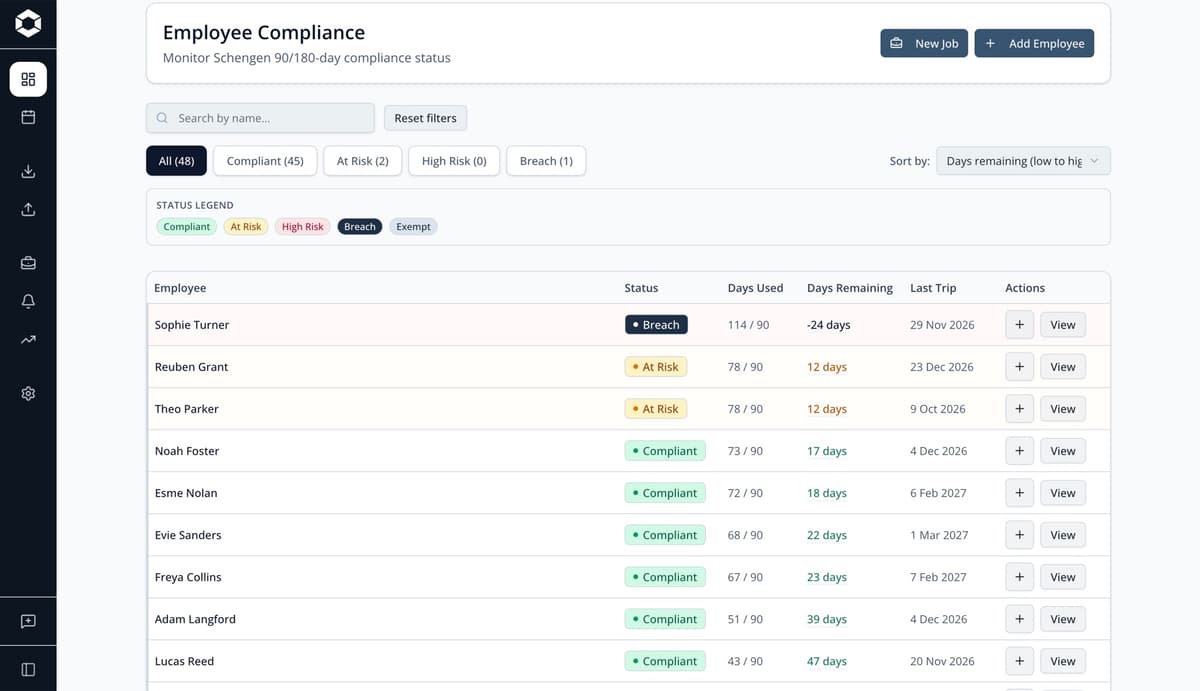
Task: Click the feedback message-plus icon in sidebar
Action: coord(28,621)
